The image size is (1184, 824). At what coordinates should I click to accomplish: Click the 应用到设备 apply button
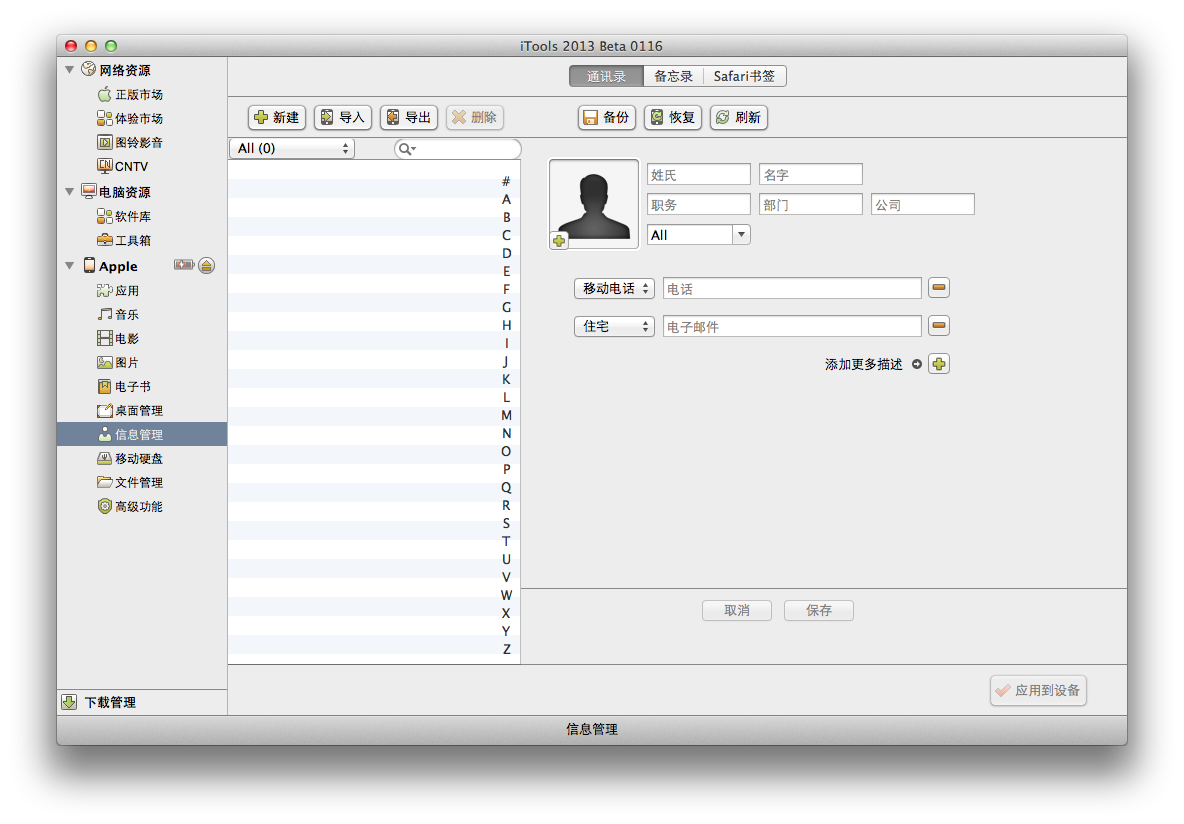coord(1038,690)
